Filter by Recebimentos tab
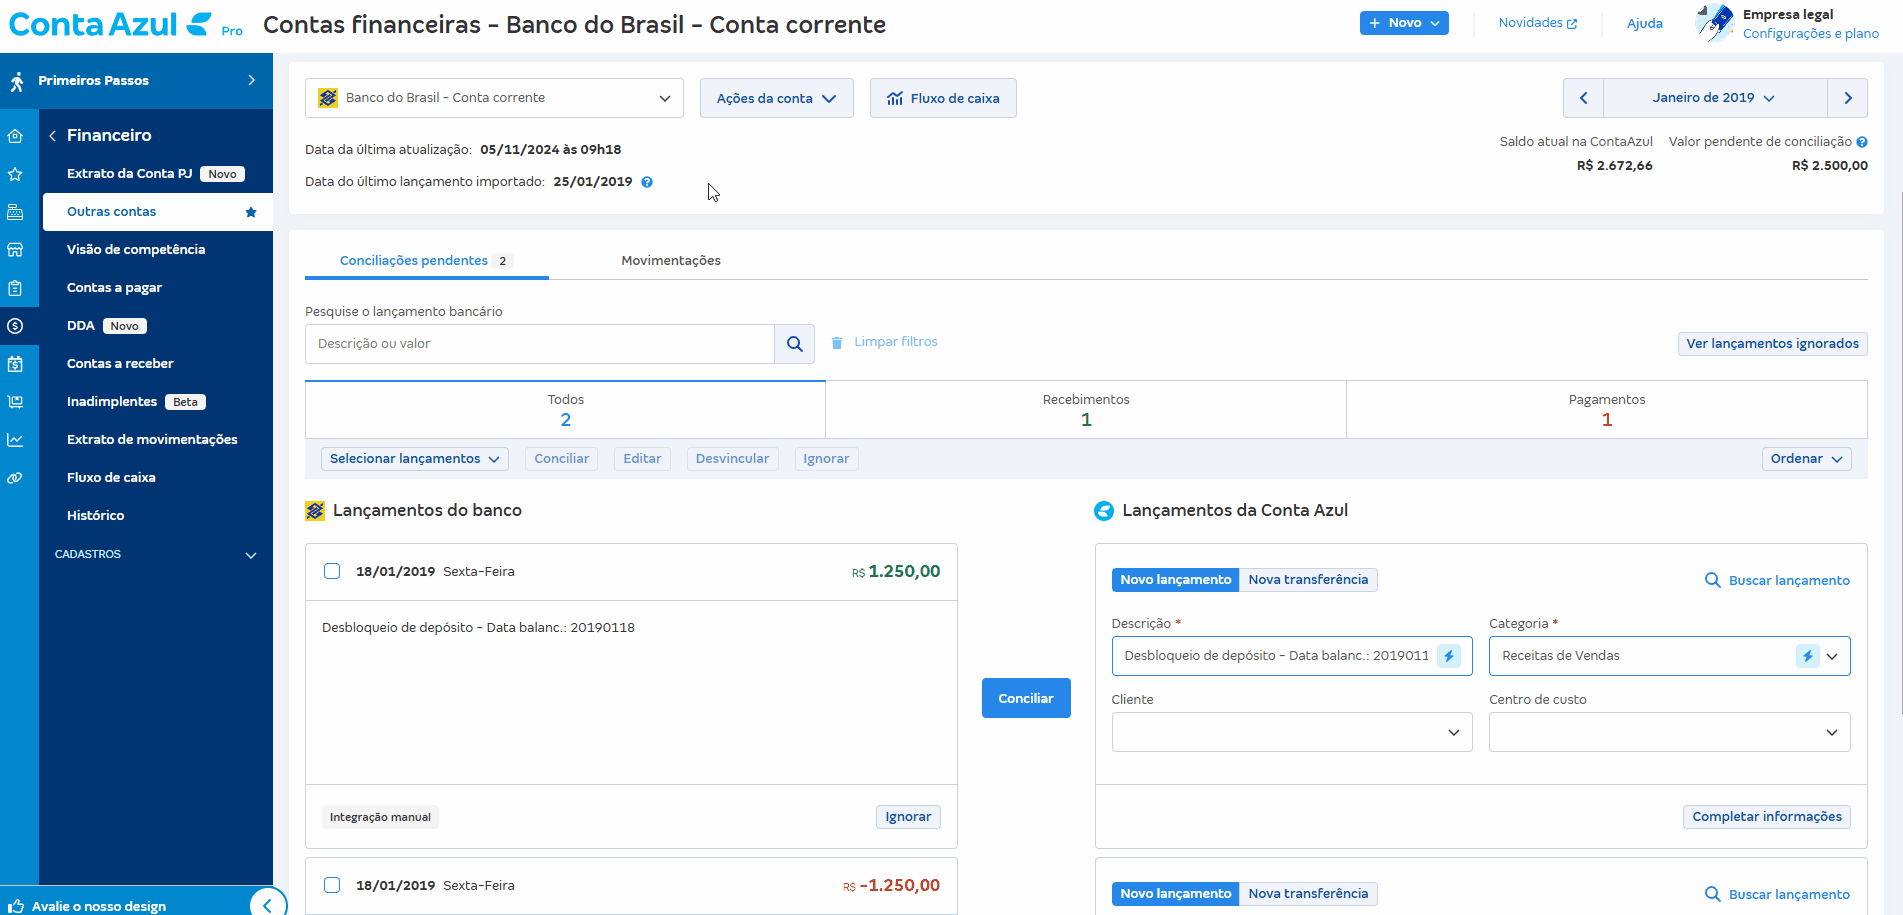 click(1086, 409)
